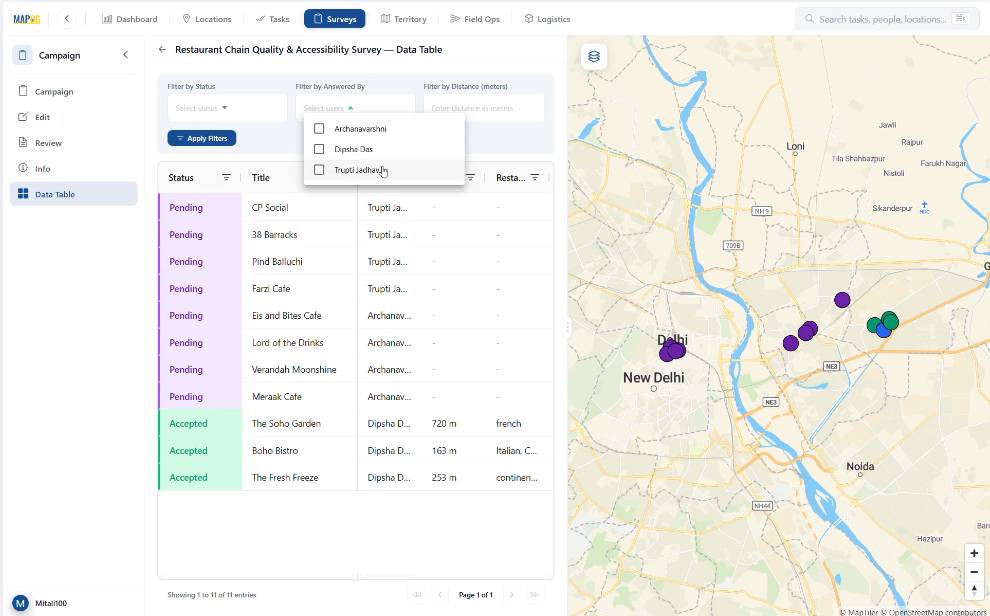Open the Info sidebar item

pyautogui.click(x=74, y=169)
